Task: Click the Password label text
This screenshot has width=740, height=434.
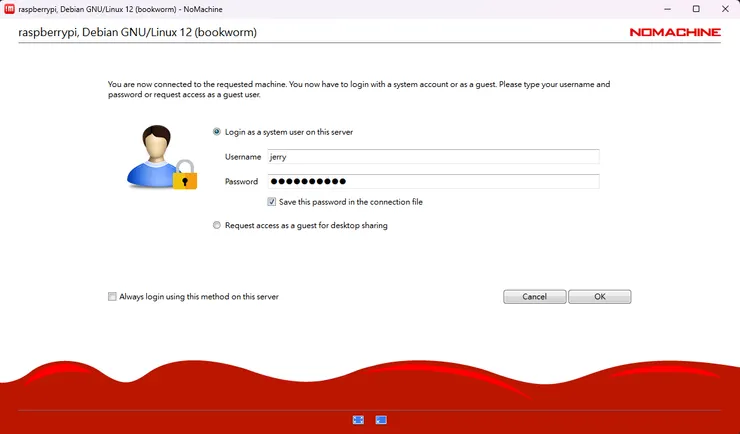Action: [241, 182]
